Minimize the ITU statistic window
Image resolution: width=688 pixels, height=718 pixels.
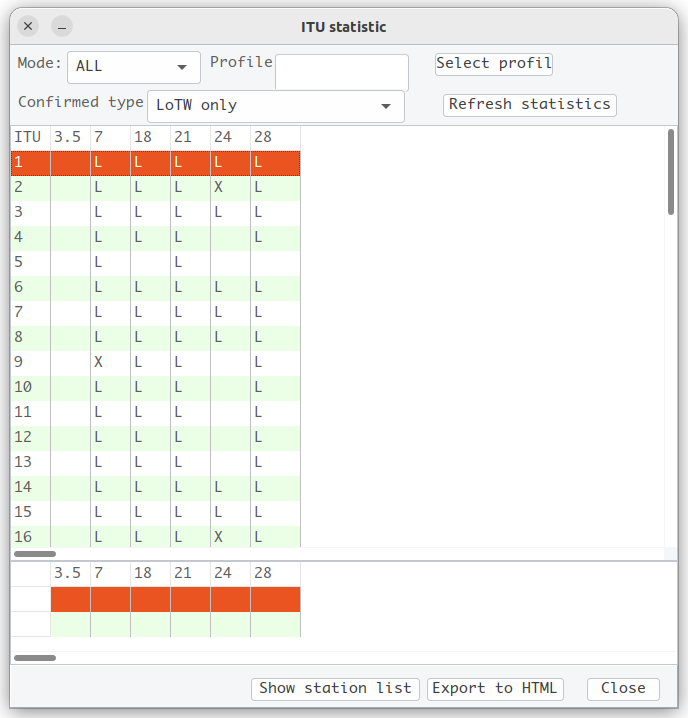point(62,27)
